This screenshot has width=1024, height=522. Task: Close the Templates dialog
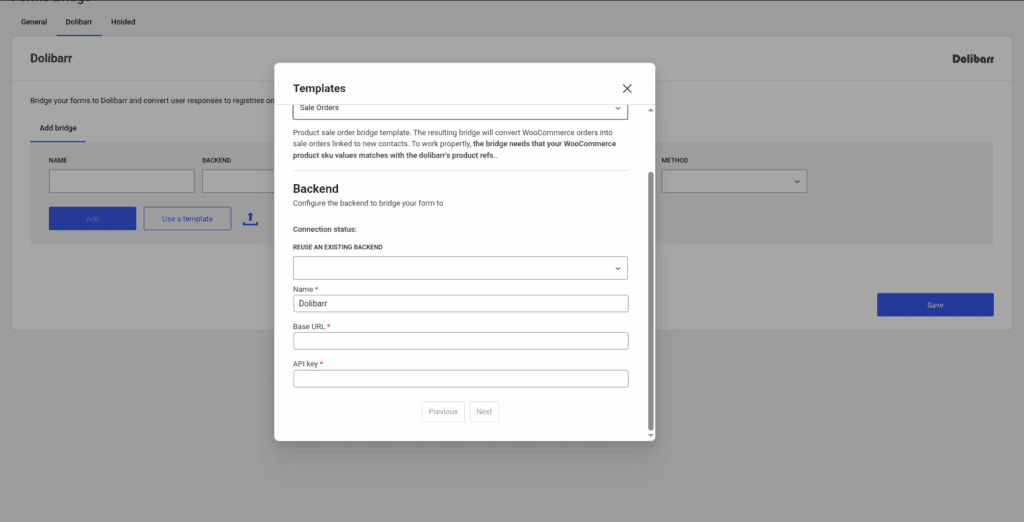pos(627,88)
